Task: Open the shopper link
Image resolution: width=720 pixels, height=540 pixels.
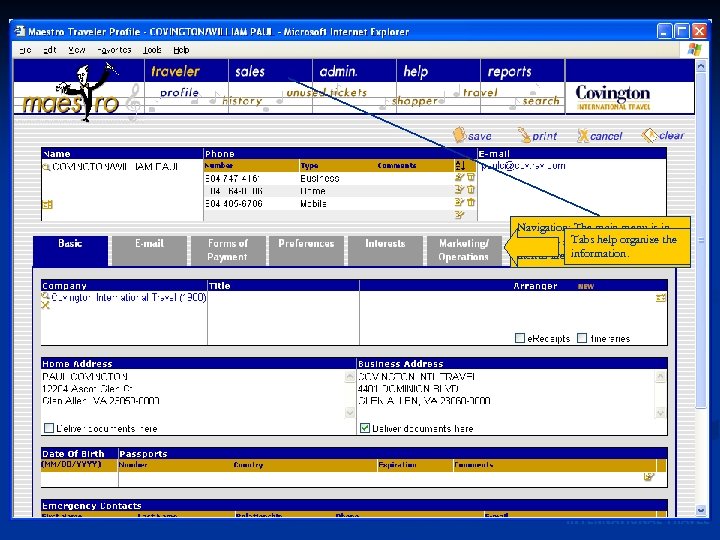Action: click(415, 101)
